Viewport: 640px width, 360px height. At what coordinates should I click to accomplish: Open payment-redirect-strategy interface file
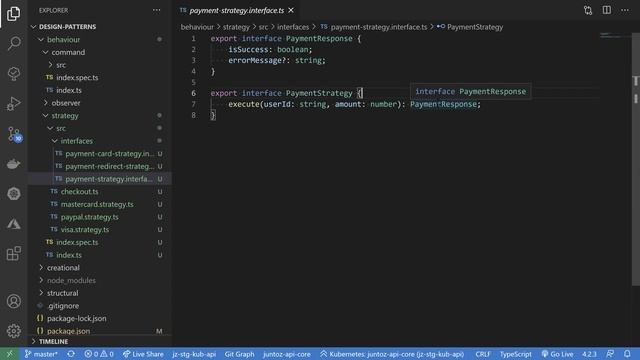[109, 166]
